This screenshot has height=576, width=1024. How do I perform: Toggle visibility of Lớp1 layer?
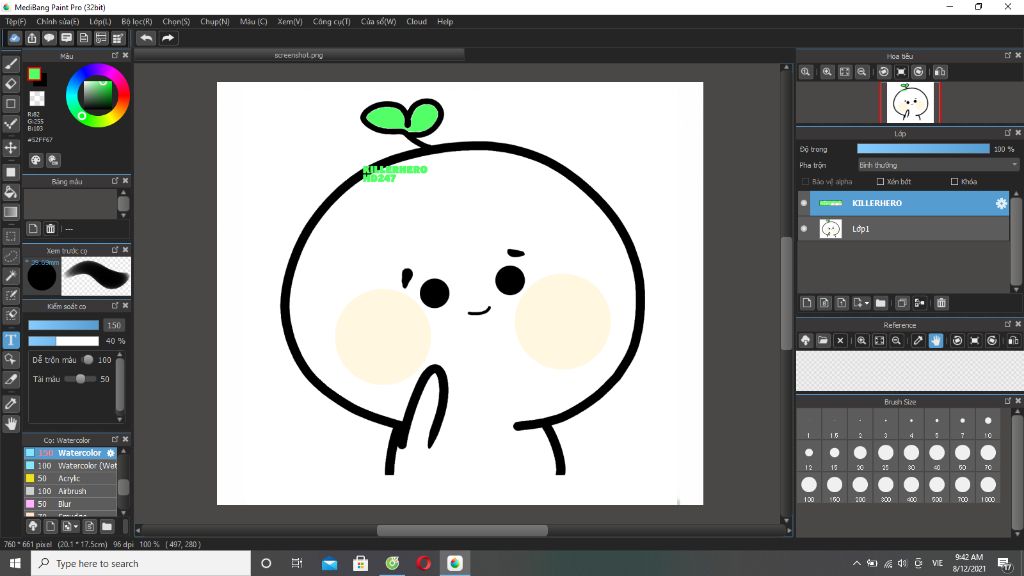[804, 229]
